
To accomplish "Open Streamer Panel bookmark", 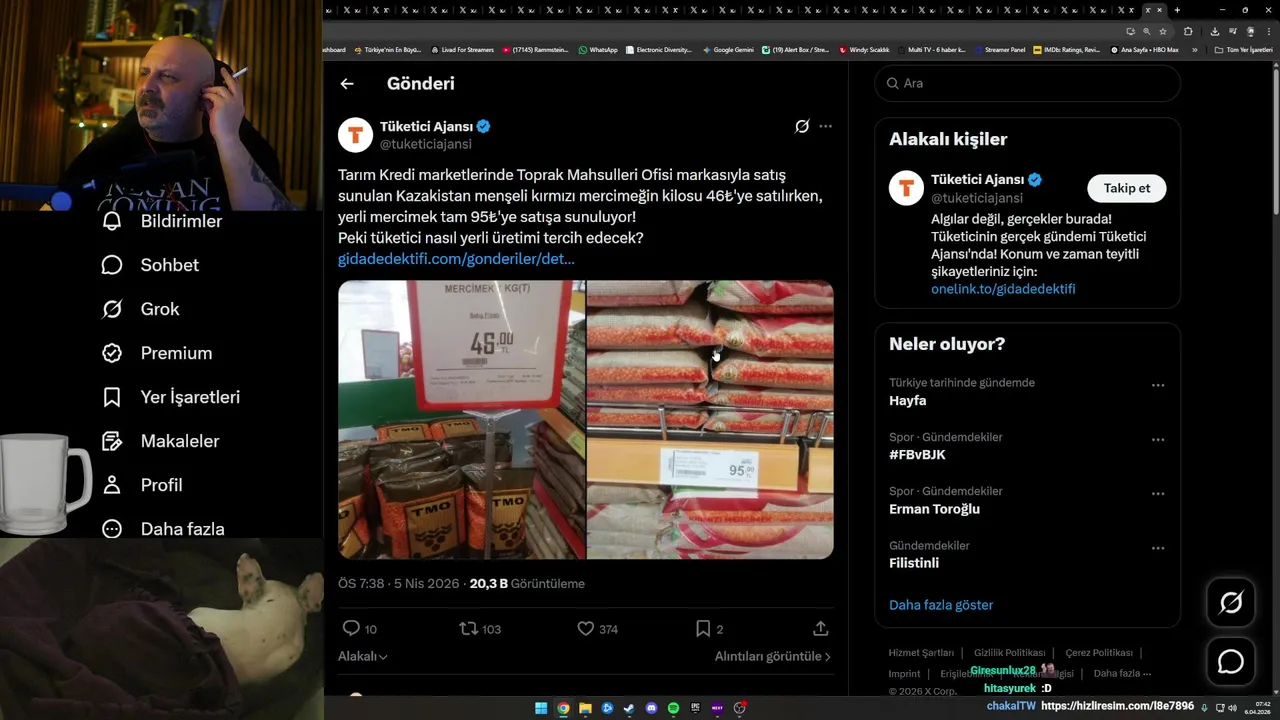I will tap(999, 49).
